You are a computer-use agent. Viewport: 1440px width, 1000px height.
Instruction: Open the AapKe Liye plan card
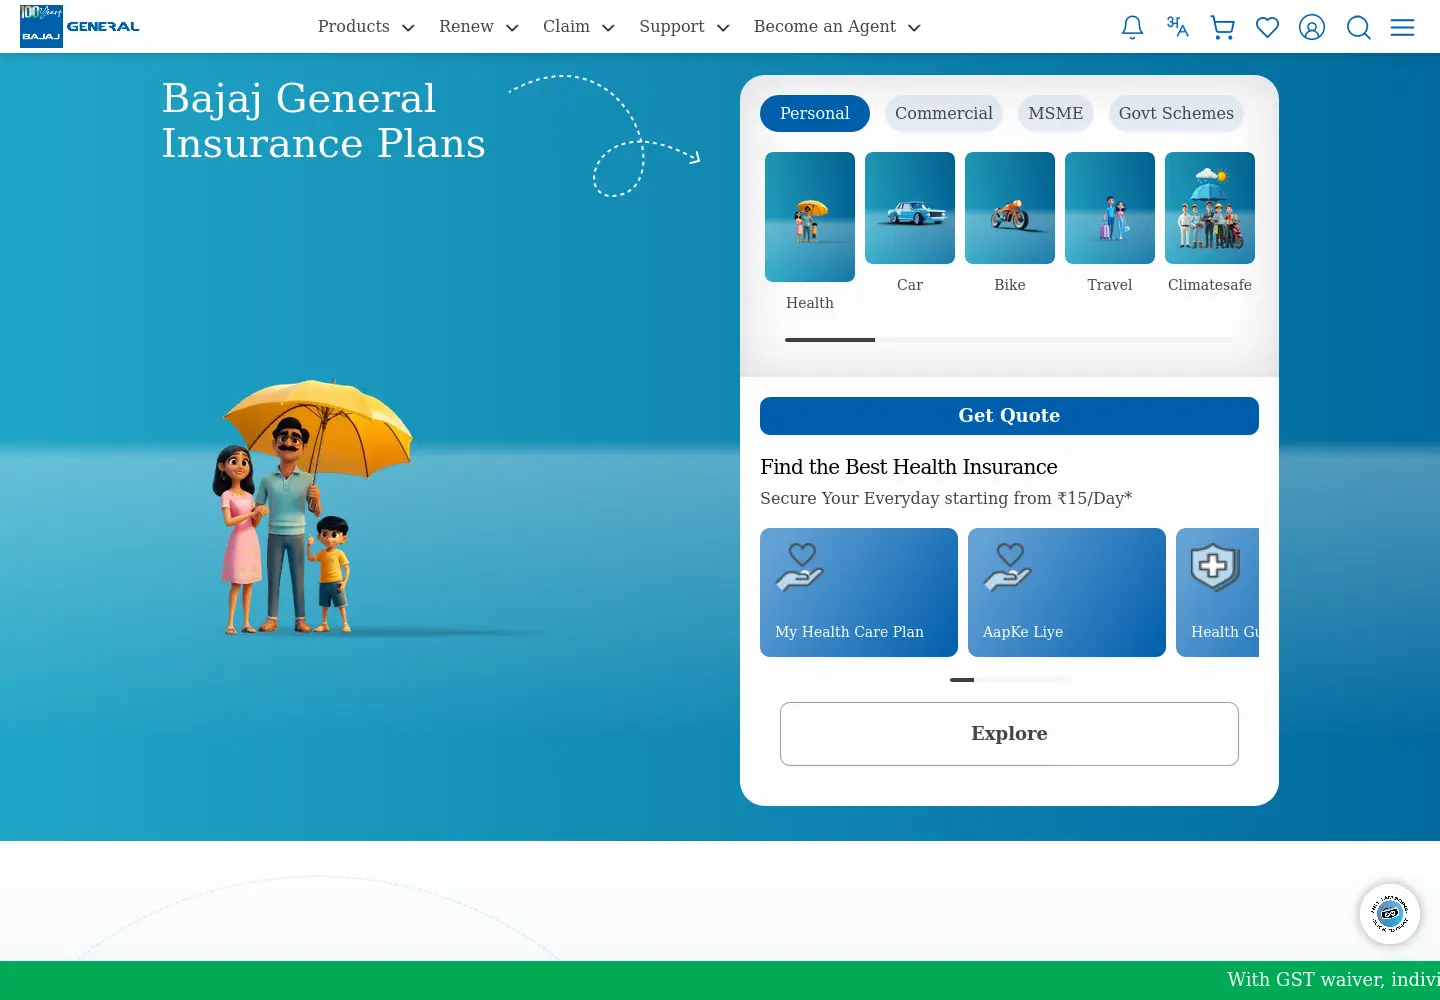pos(1067,592)
